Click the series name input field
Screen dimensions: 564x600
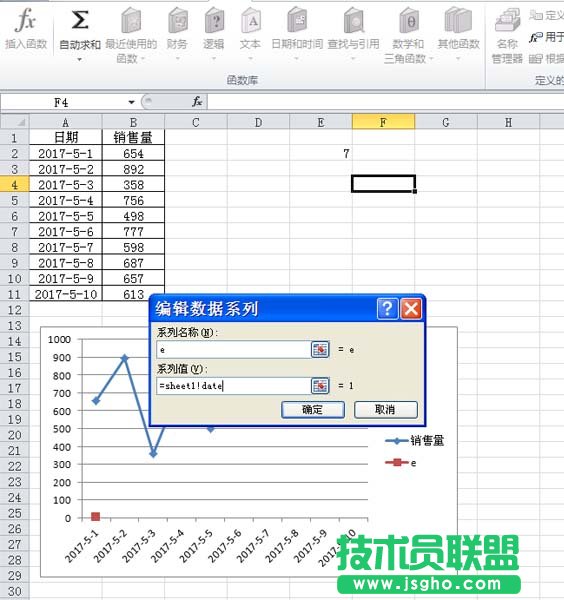click(234, 350)
